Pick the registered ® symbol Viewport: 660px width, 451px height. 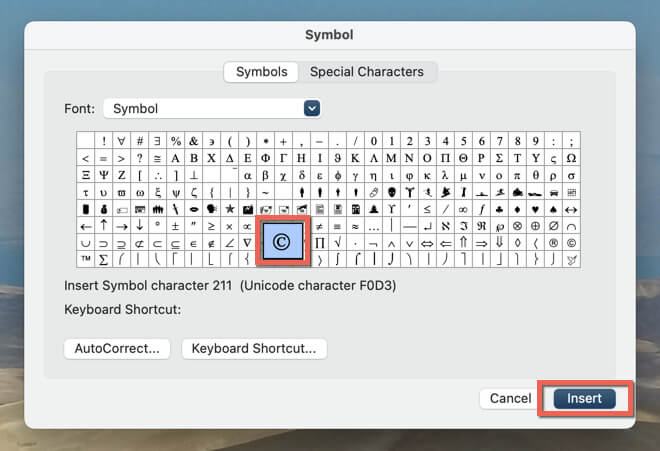click(x=553, y=242)
